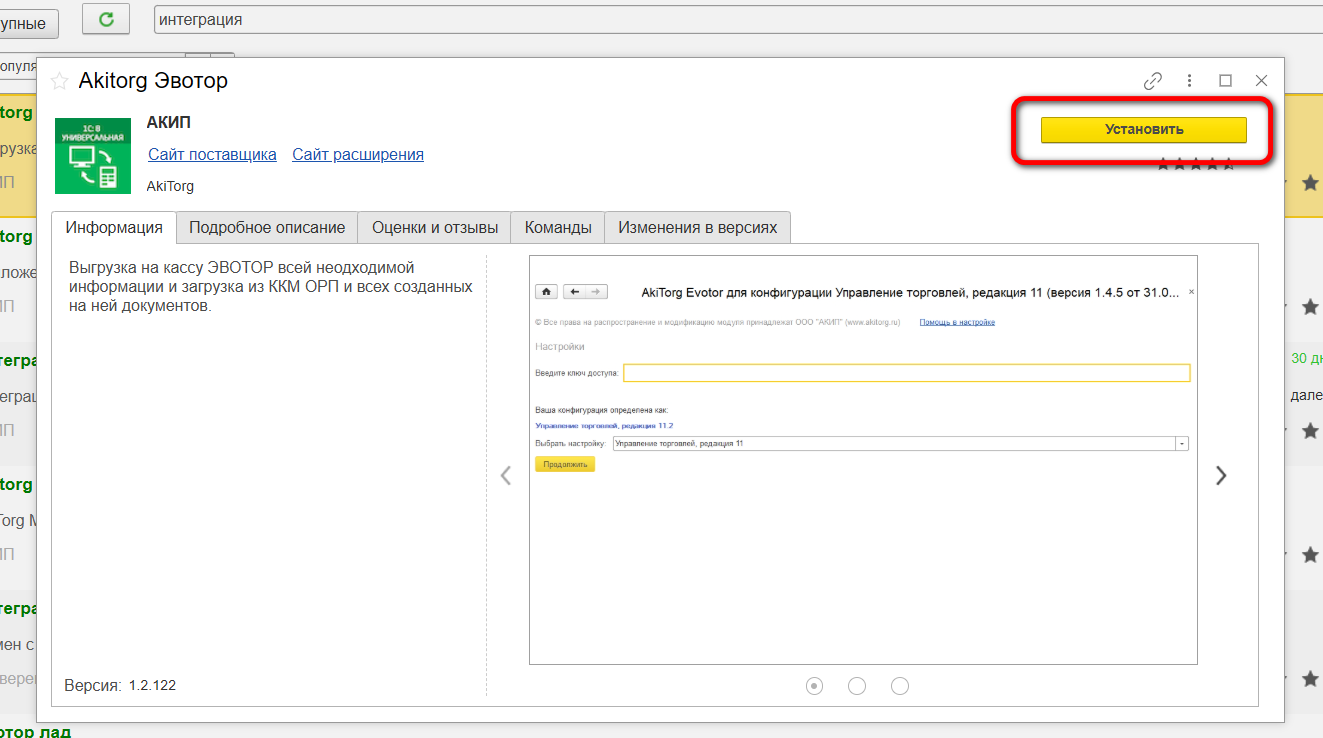Switch to the Информация tab
1323x738 pixels.
pos(114,227)
